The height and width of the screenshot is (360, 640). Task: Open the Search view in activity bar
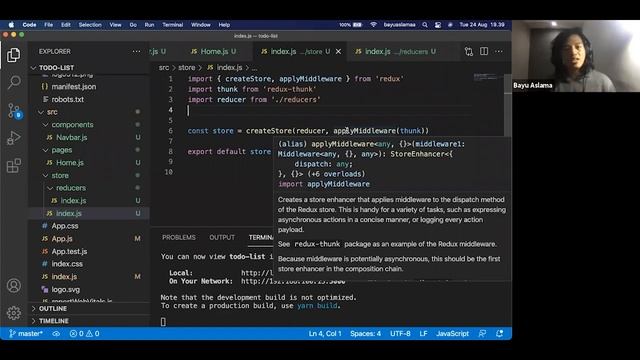(x=13, y=82)
